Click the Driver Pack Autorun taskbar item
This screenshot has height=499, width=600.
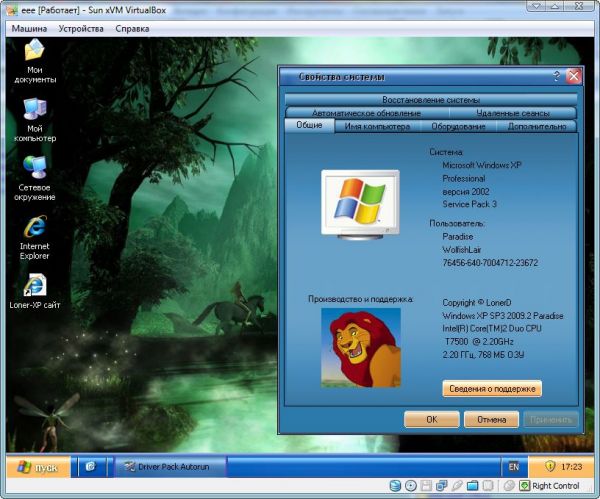click(x=170, y=466)
